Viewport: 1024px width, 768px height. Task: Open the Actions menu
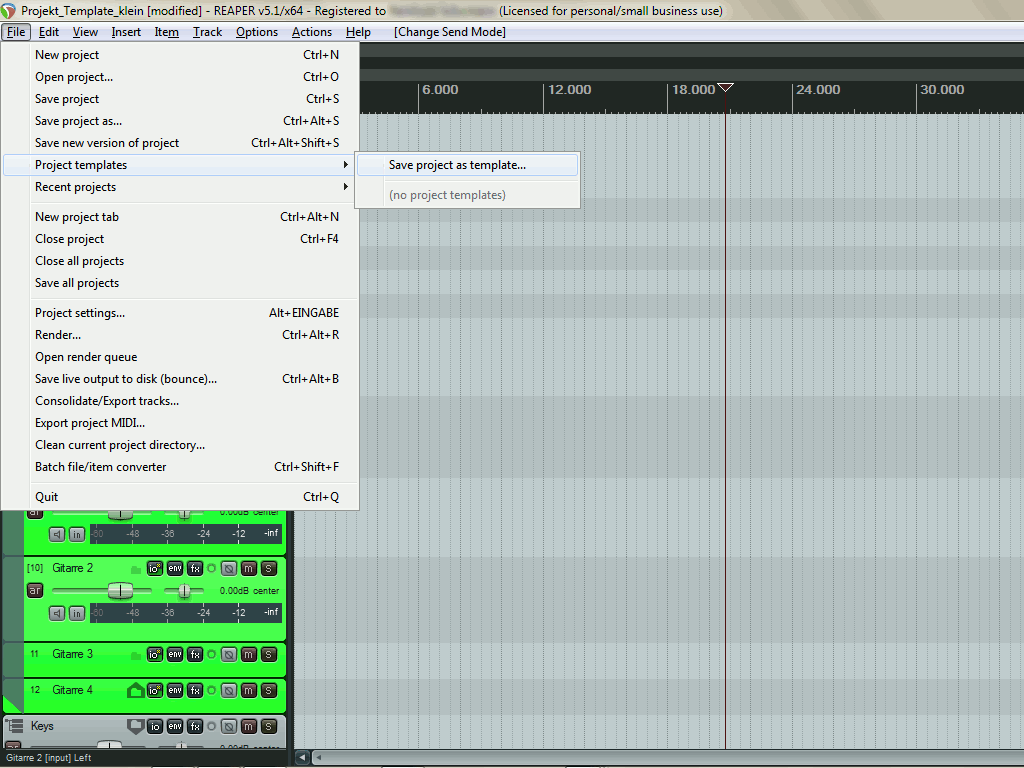[312, 32]
